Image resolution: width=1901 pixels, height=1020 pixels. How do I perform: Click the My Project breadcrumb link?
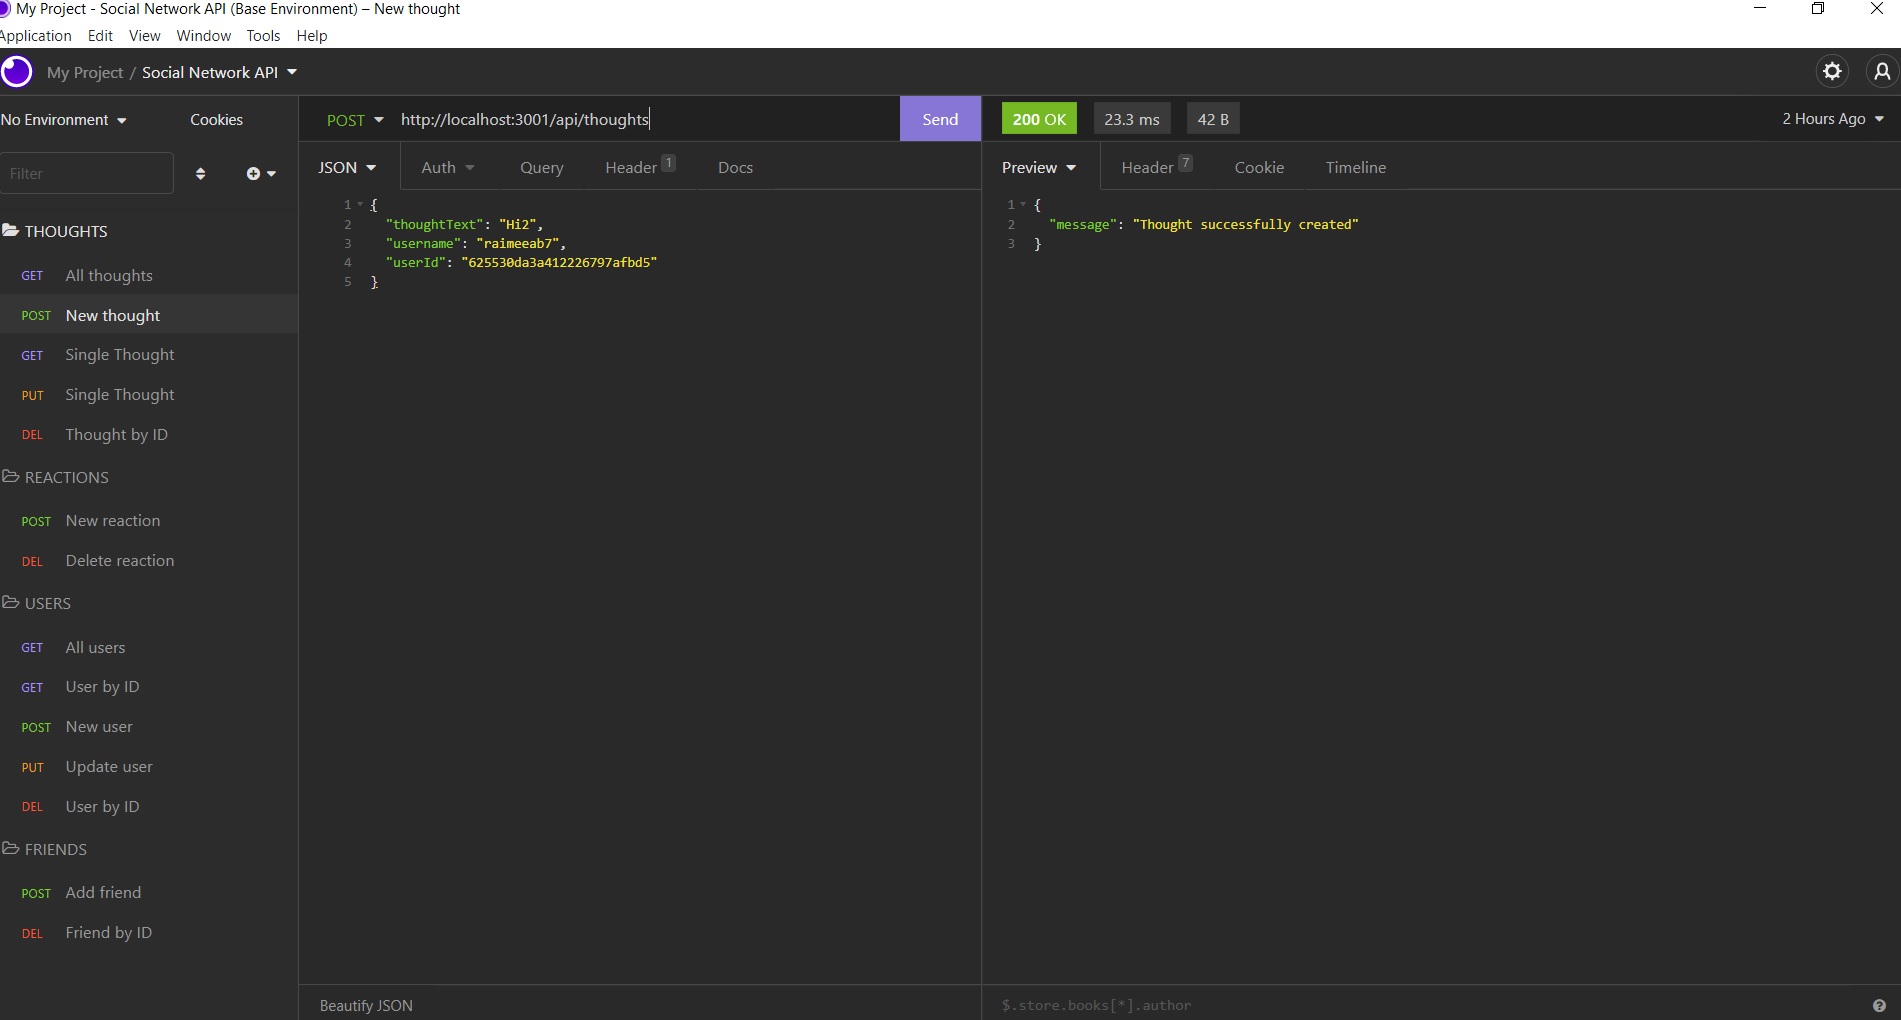85,73
